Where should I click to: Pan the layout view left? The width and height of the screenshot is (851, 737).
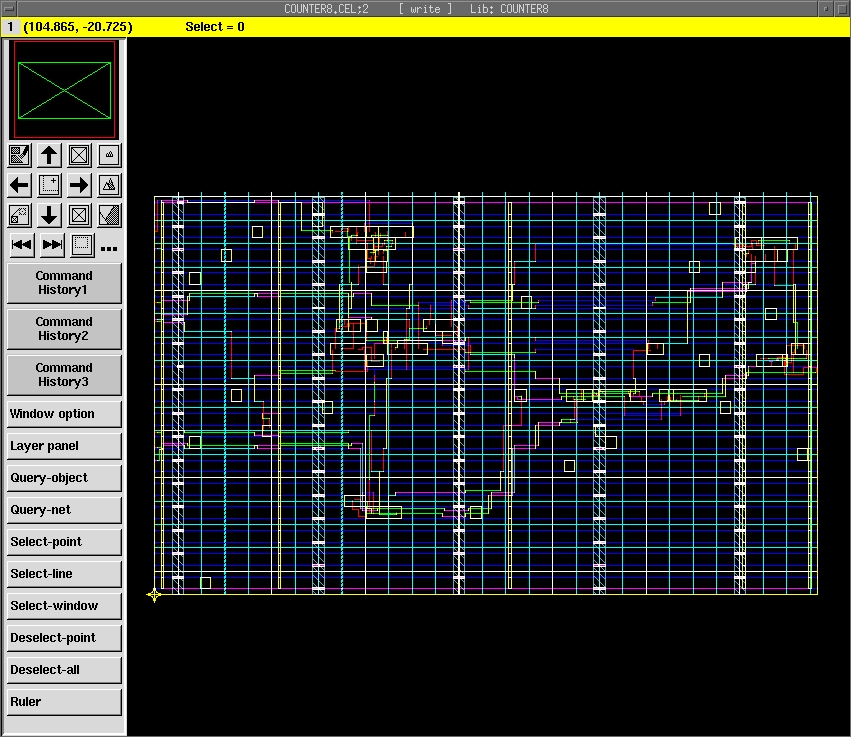tap(19, 185)
